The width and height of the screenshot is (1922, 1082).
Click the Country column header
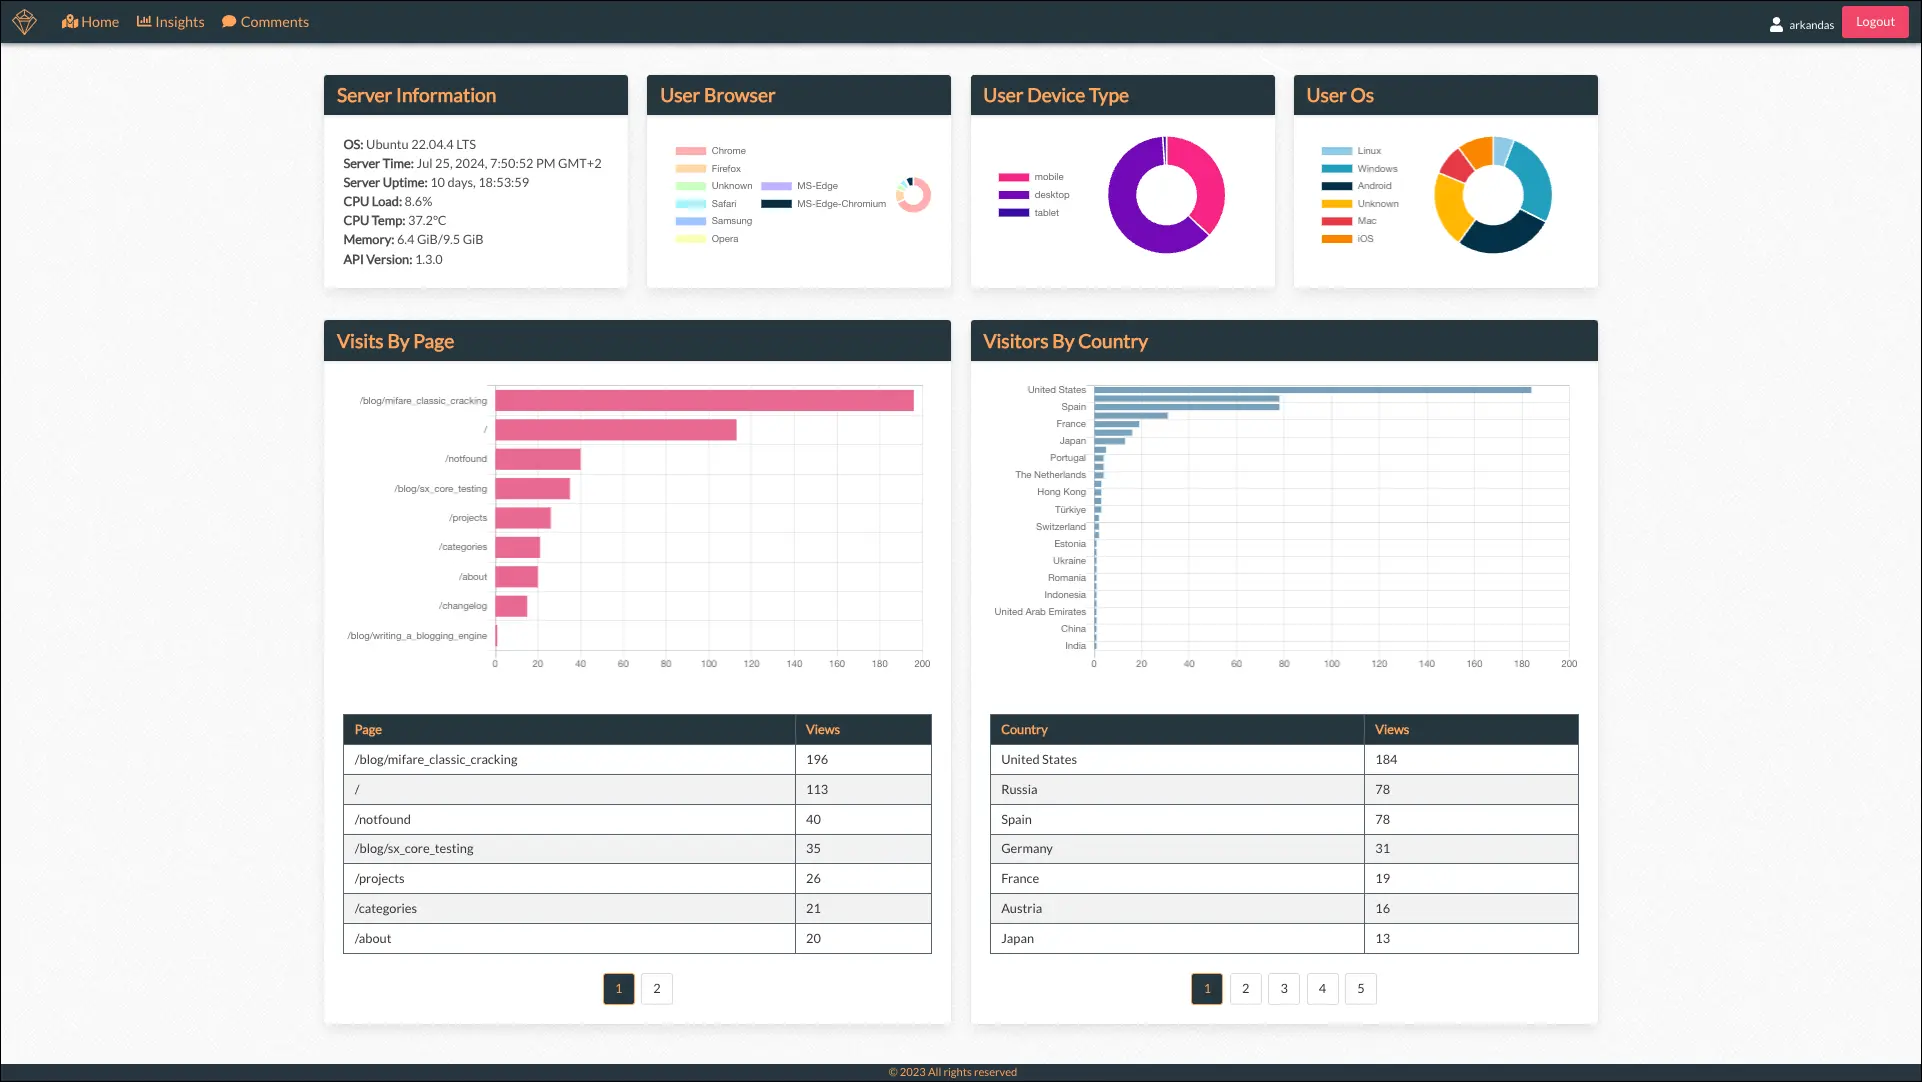1024,730
